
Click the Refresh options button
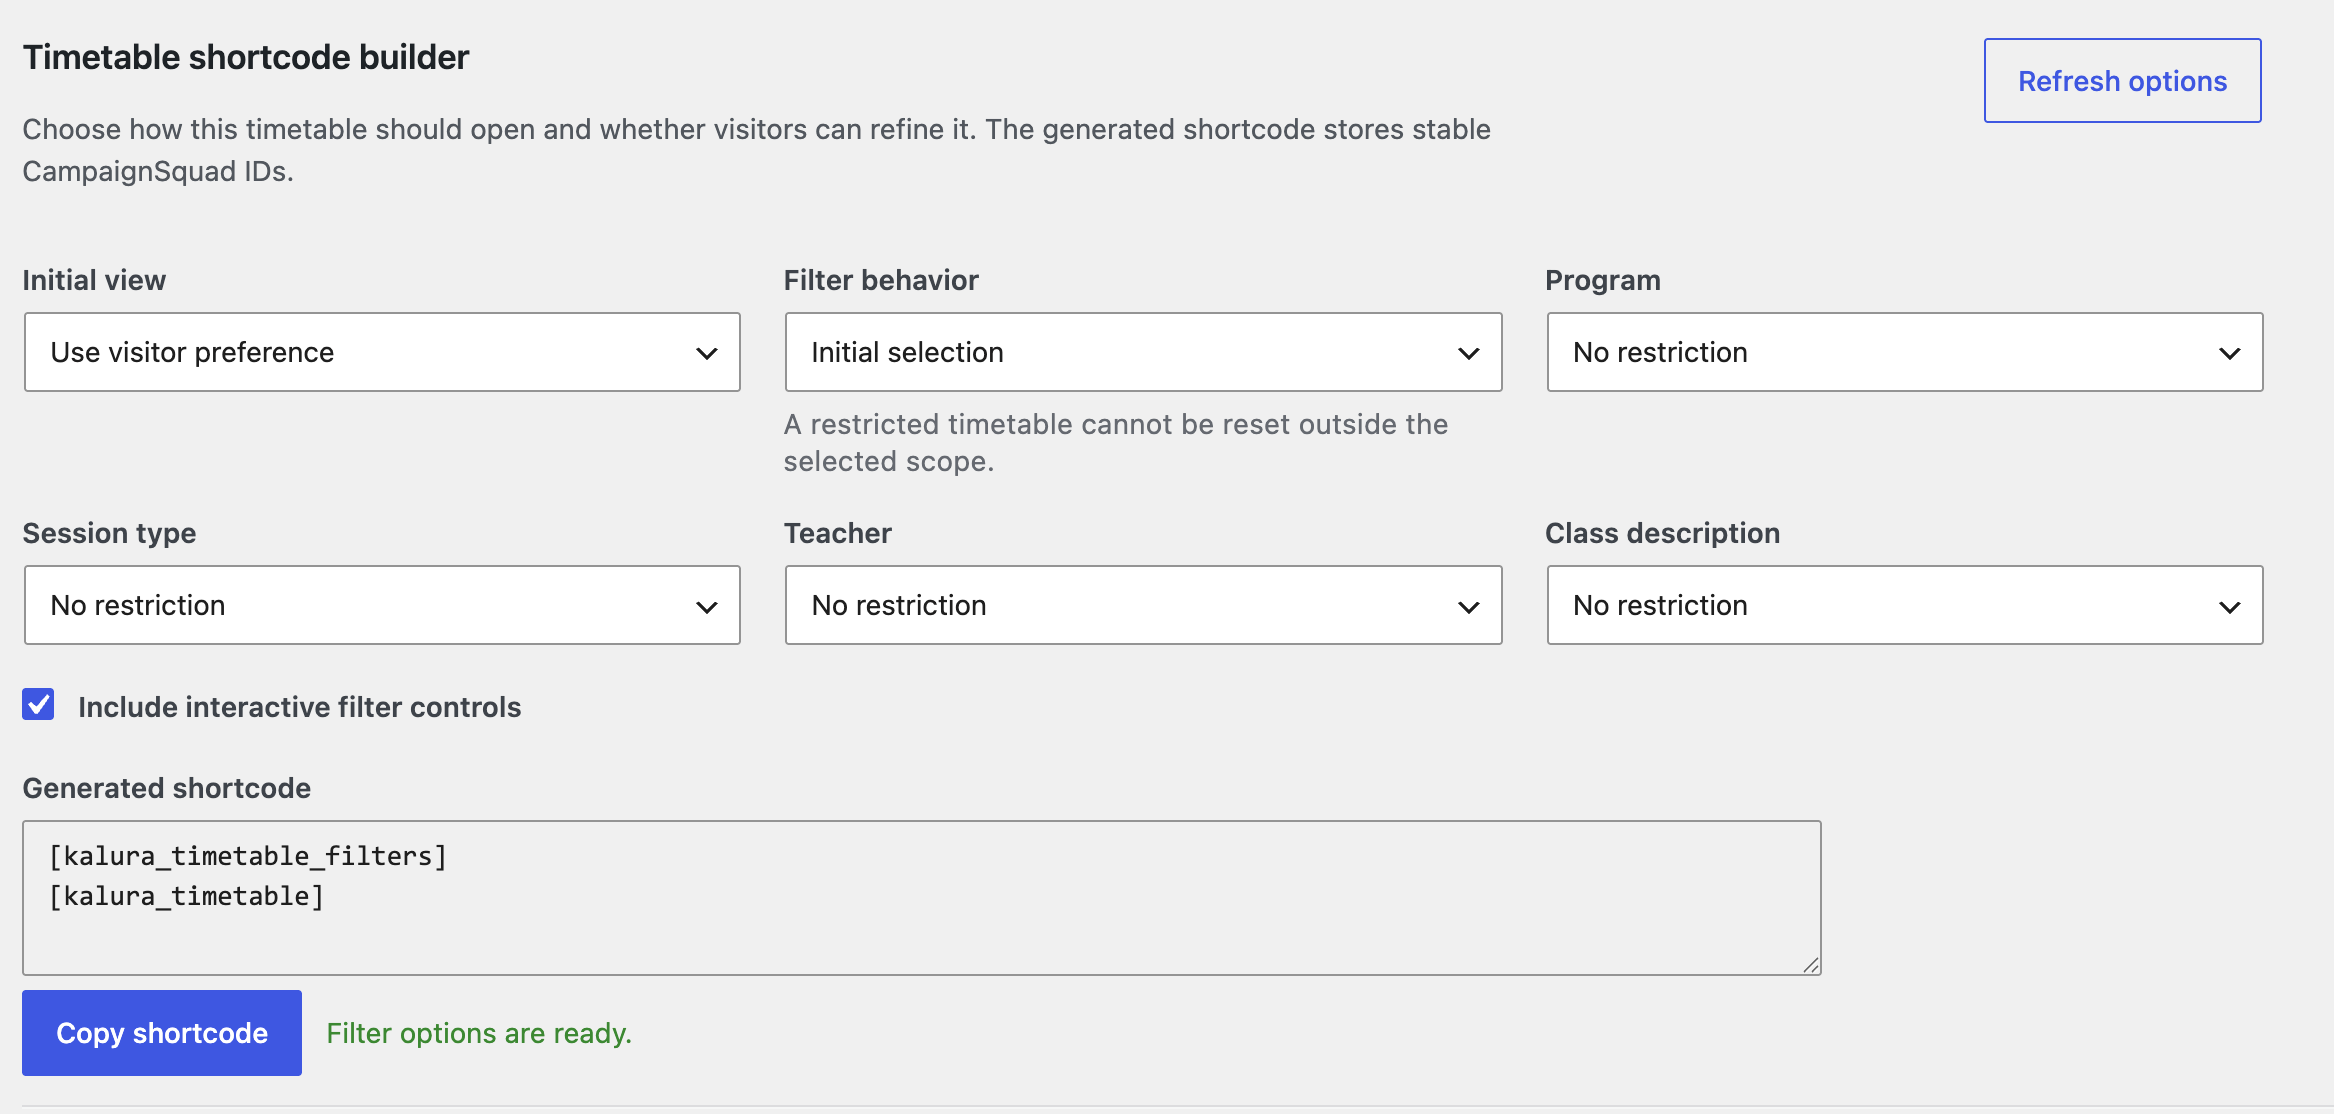click(2122, 81)
